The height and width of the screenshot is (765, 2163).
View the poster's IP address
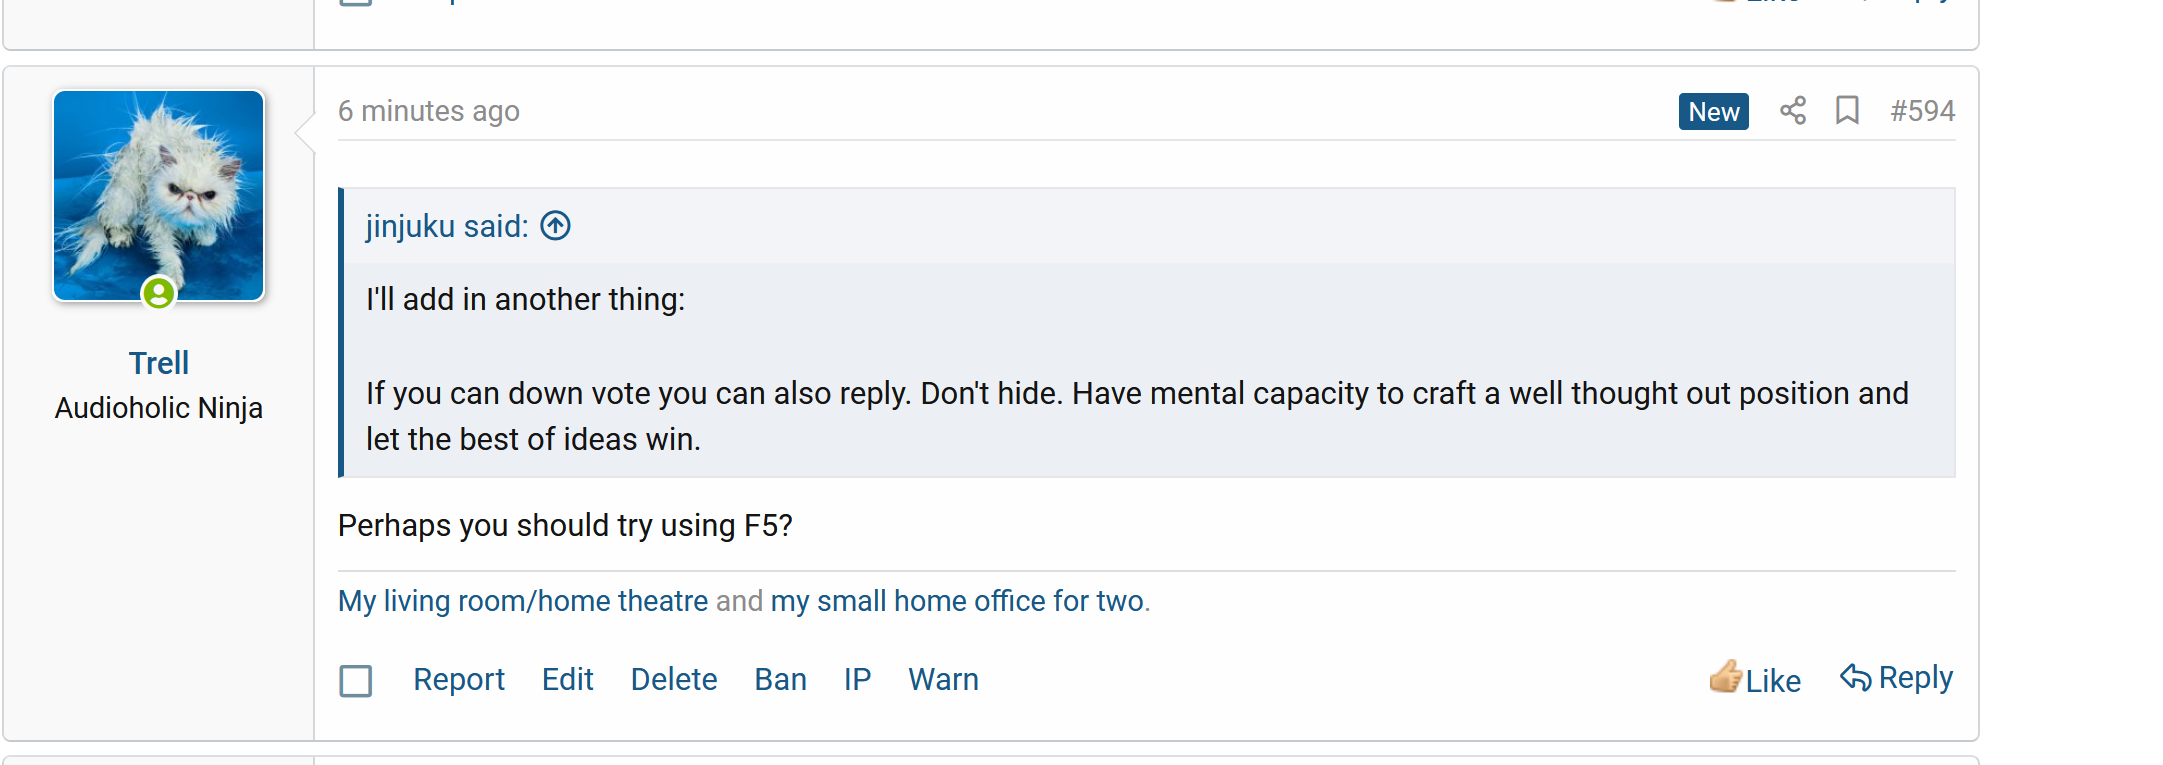coord(857,680)
